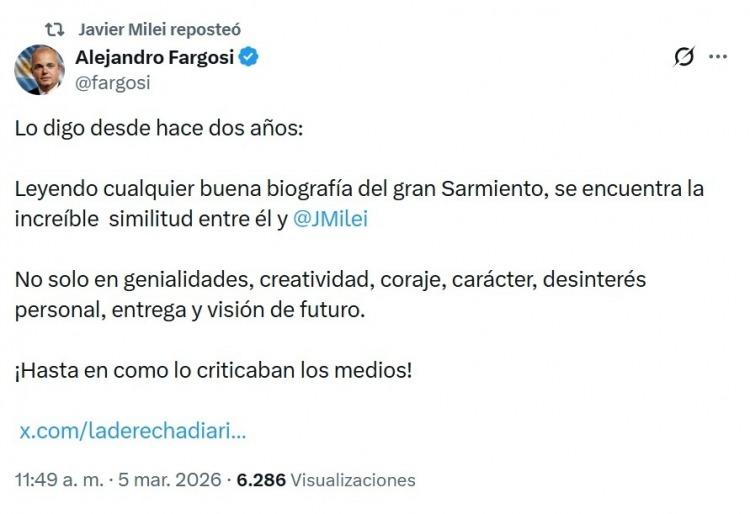Open Alejandro Fargosi's profile picture
Screen dimensions: 750x514
[x=39, y=70]
